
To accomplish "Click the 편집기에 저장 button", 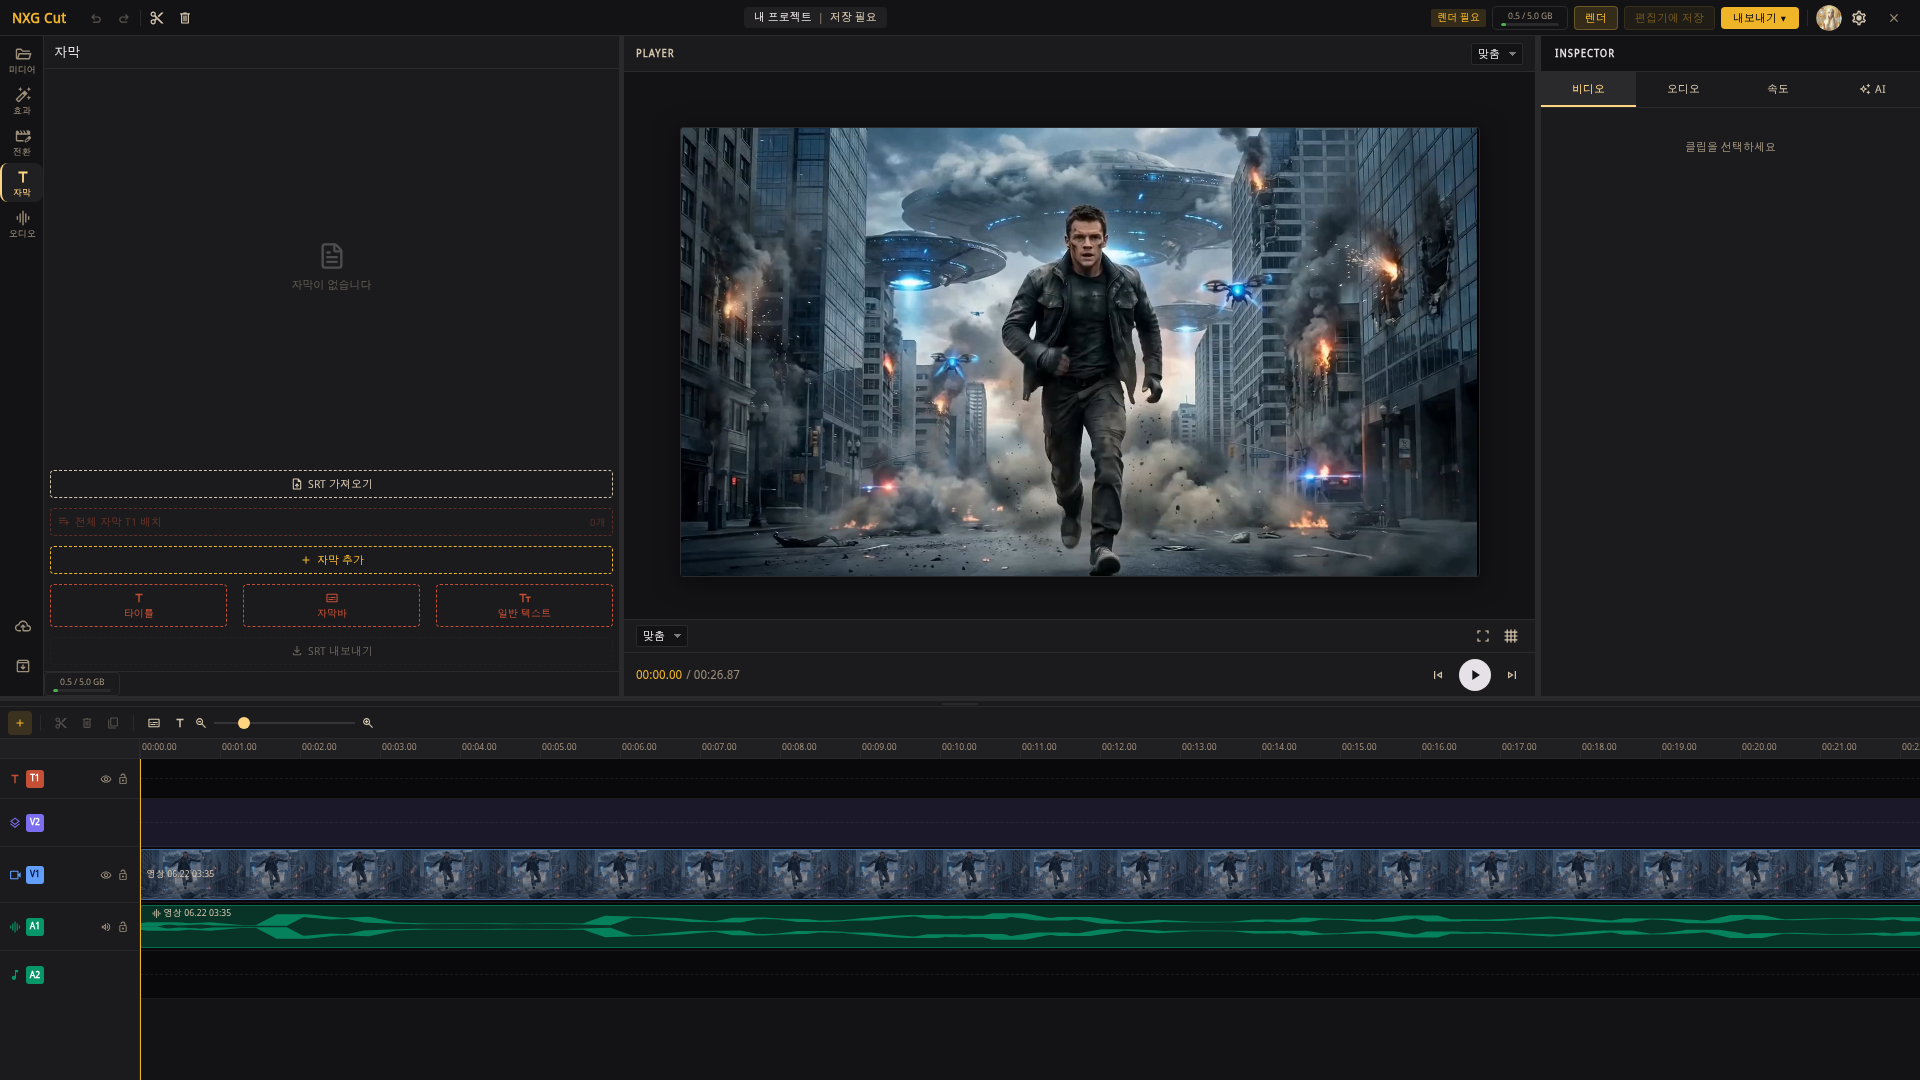I will 1669,18.
